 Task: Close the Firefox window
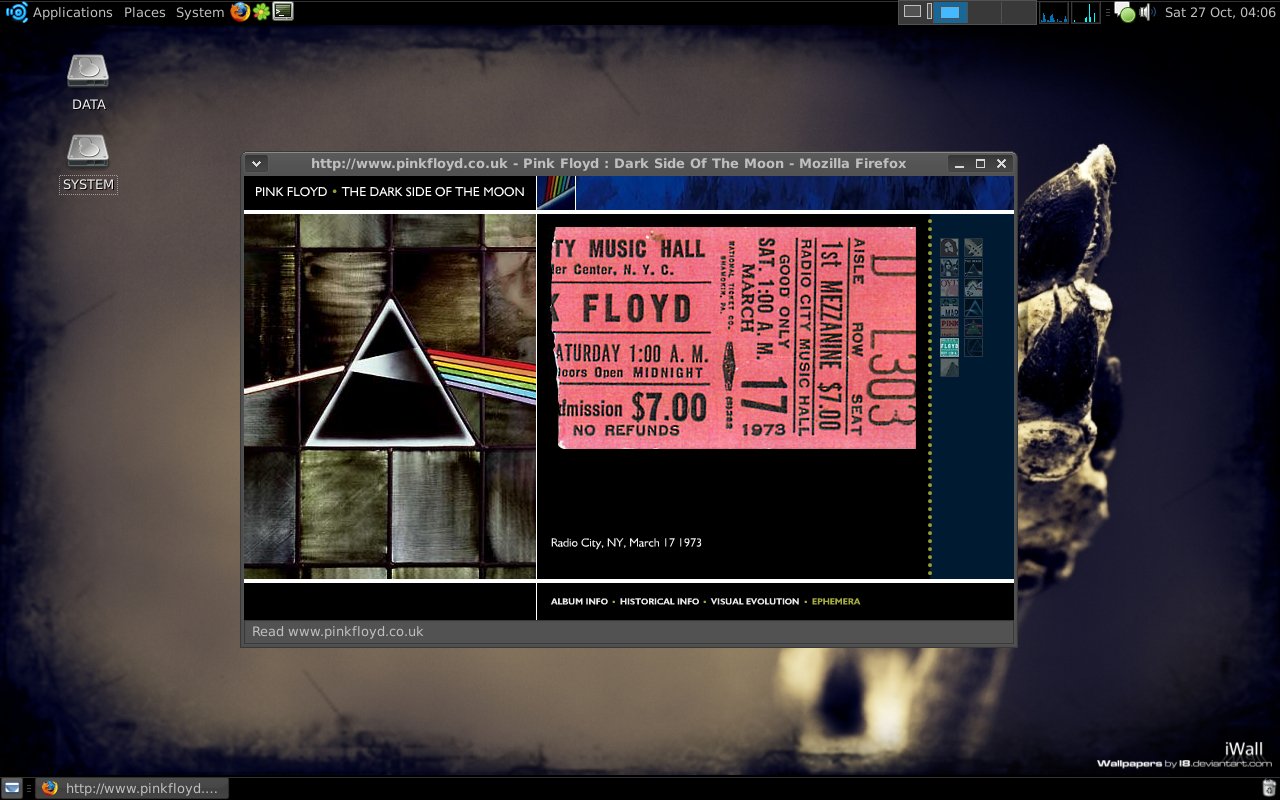click(x=1001, y=163)
